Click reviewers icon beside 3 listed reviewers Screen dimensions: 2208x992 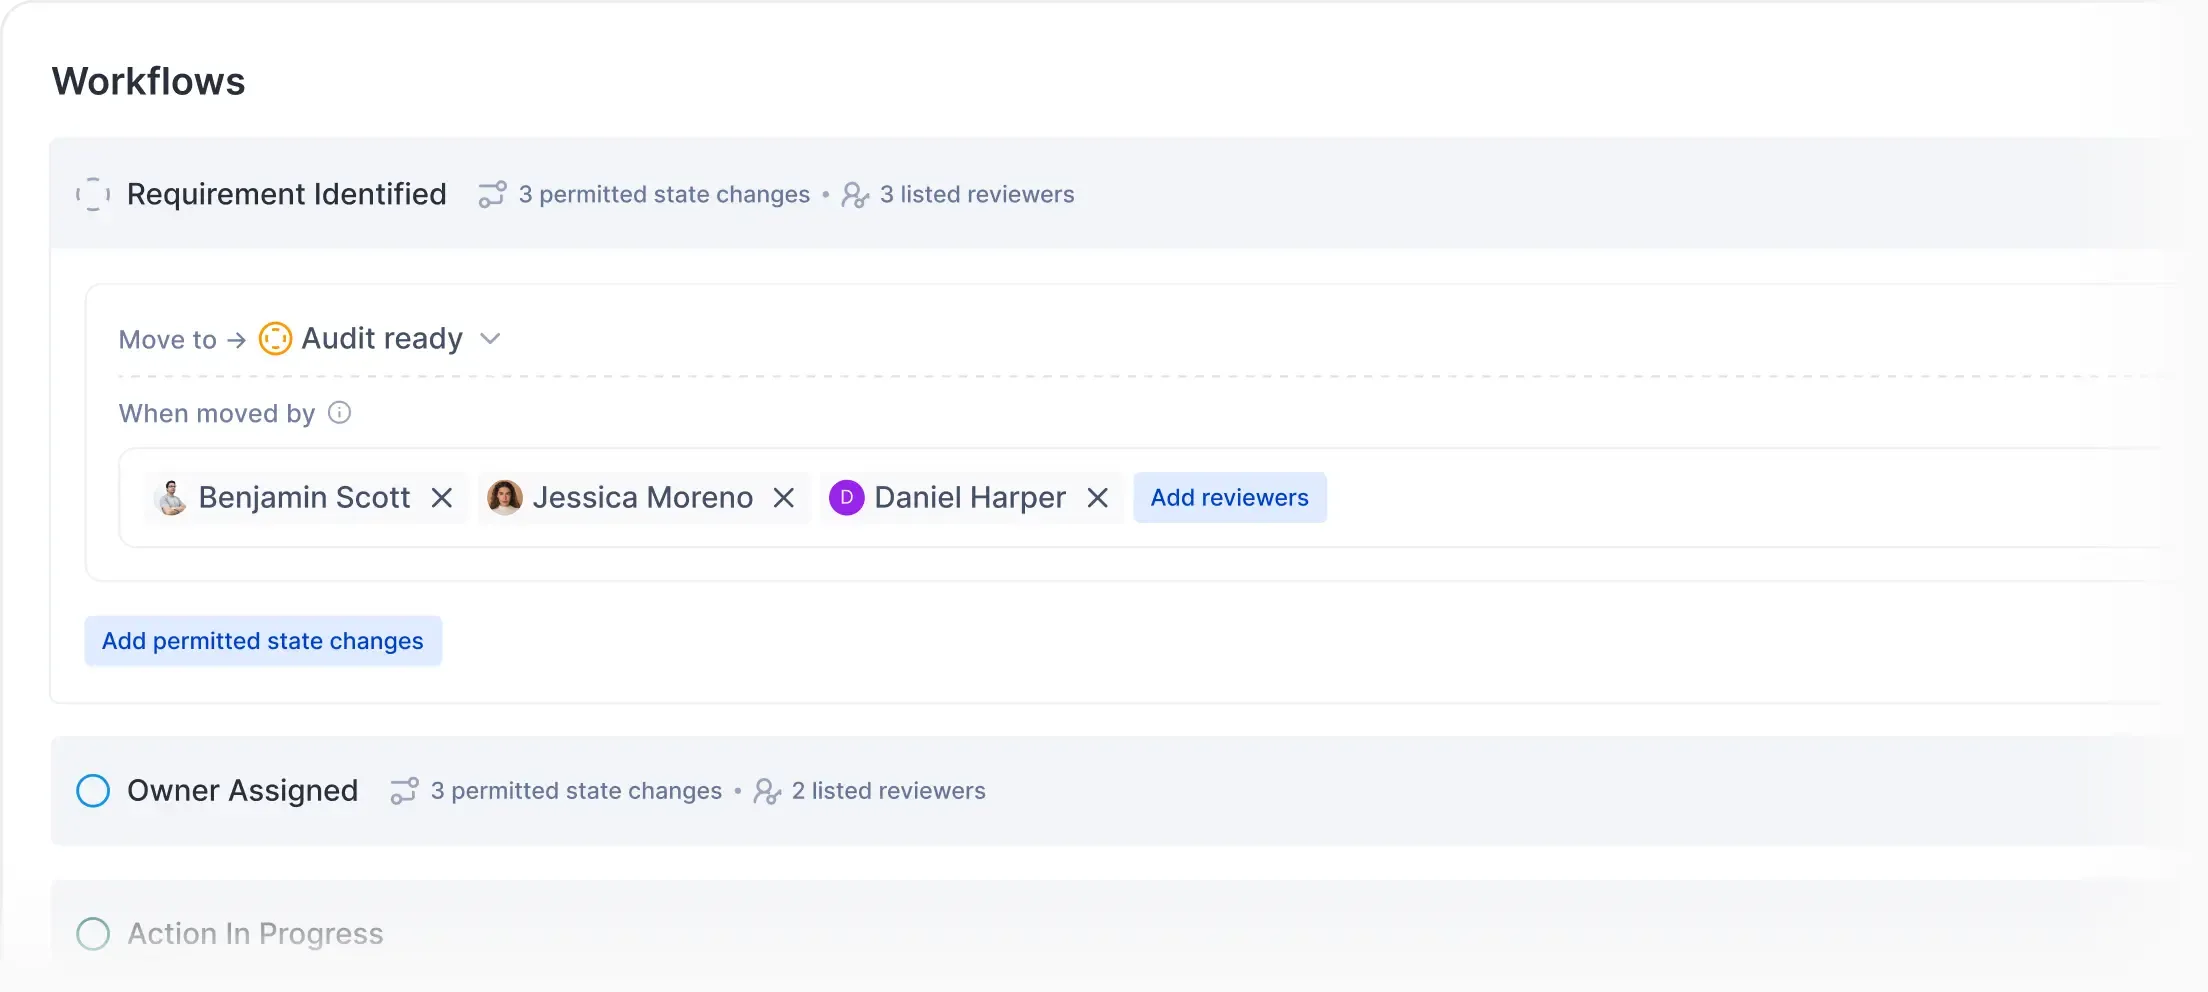pyautogui.click(x=855, y=194)
